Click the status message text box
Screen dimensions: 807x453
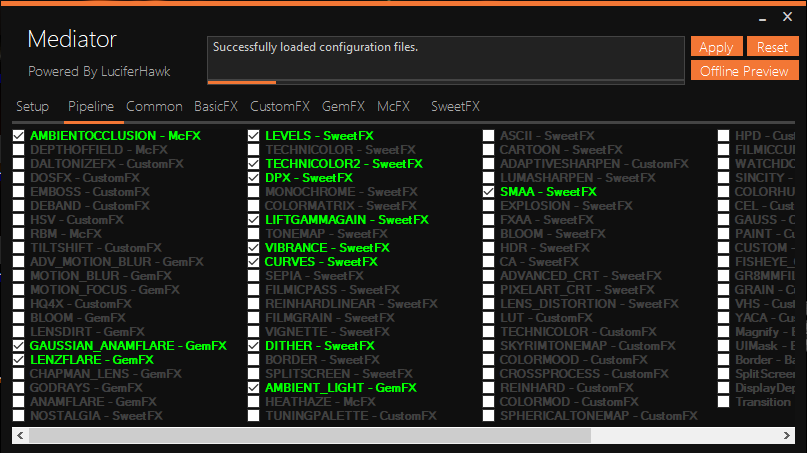tap(446, 58)
